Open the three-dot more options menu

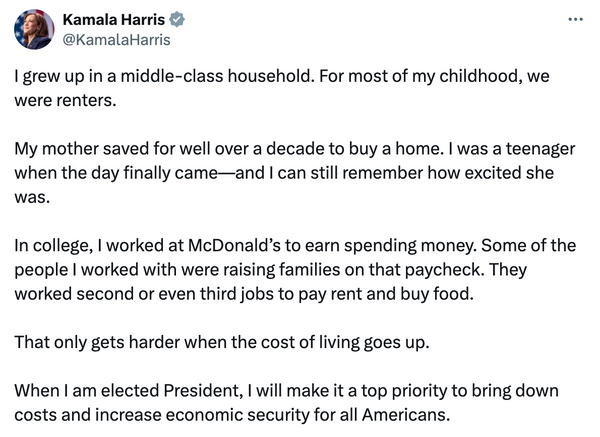click(x=576, y=19)
